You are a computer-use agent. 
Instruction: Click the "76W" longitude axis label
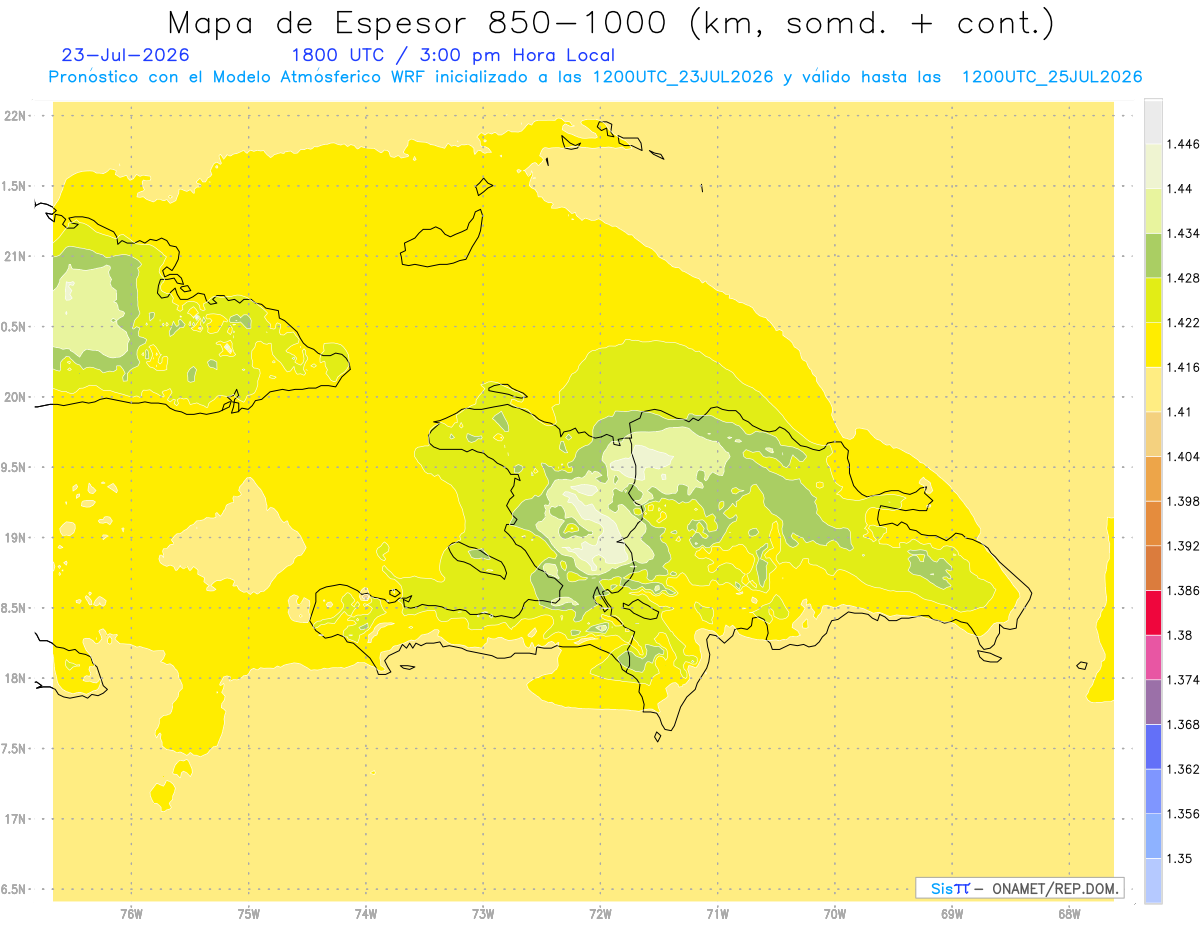(131, 914)
